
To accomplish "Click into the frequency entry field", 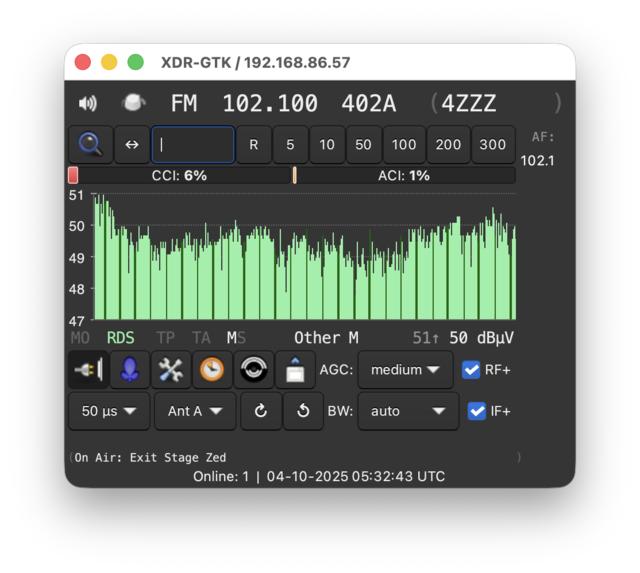I will 193,144.
